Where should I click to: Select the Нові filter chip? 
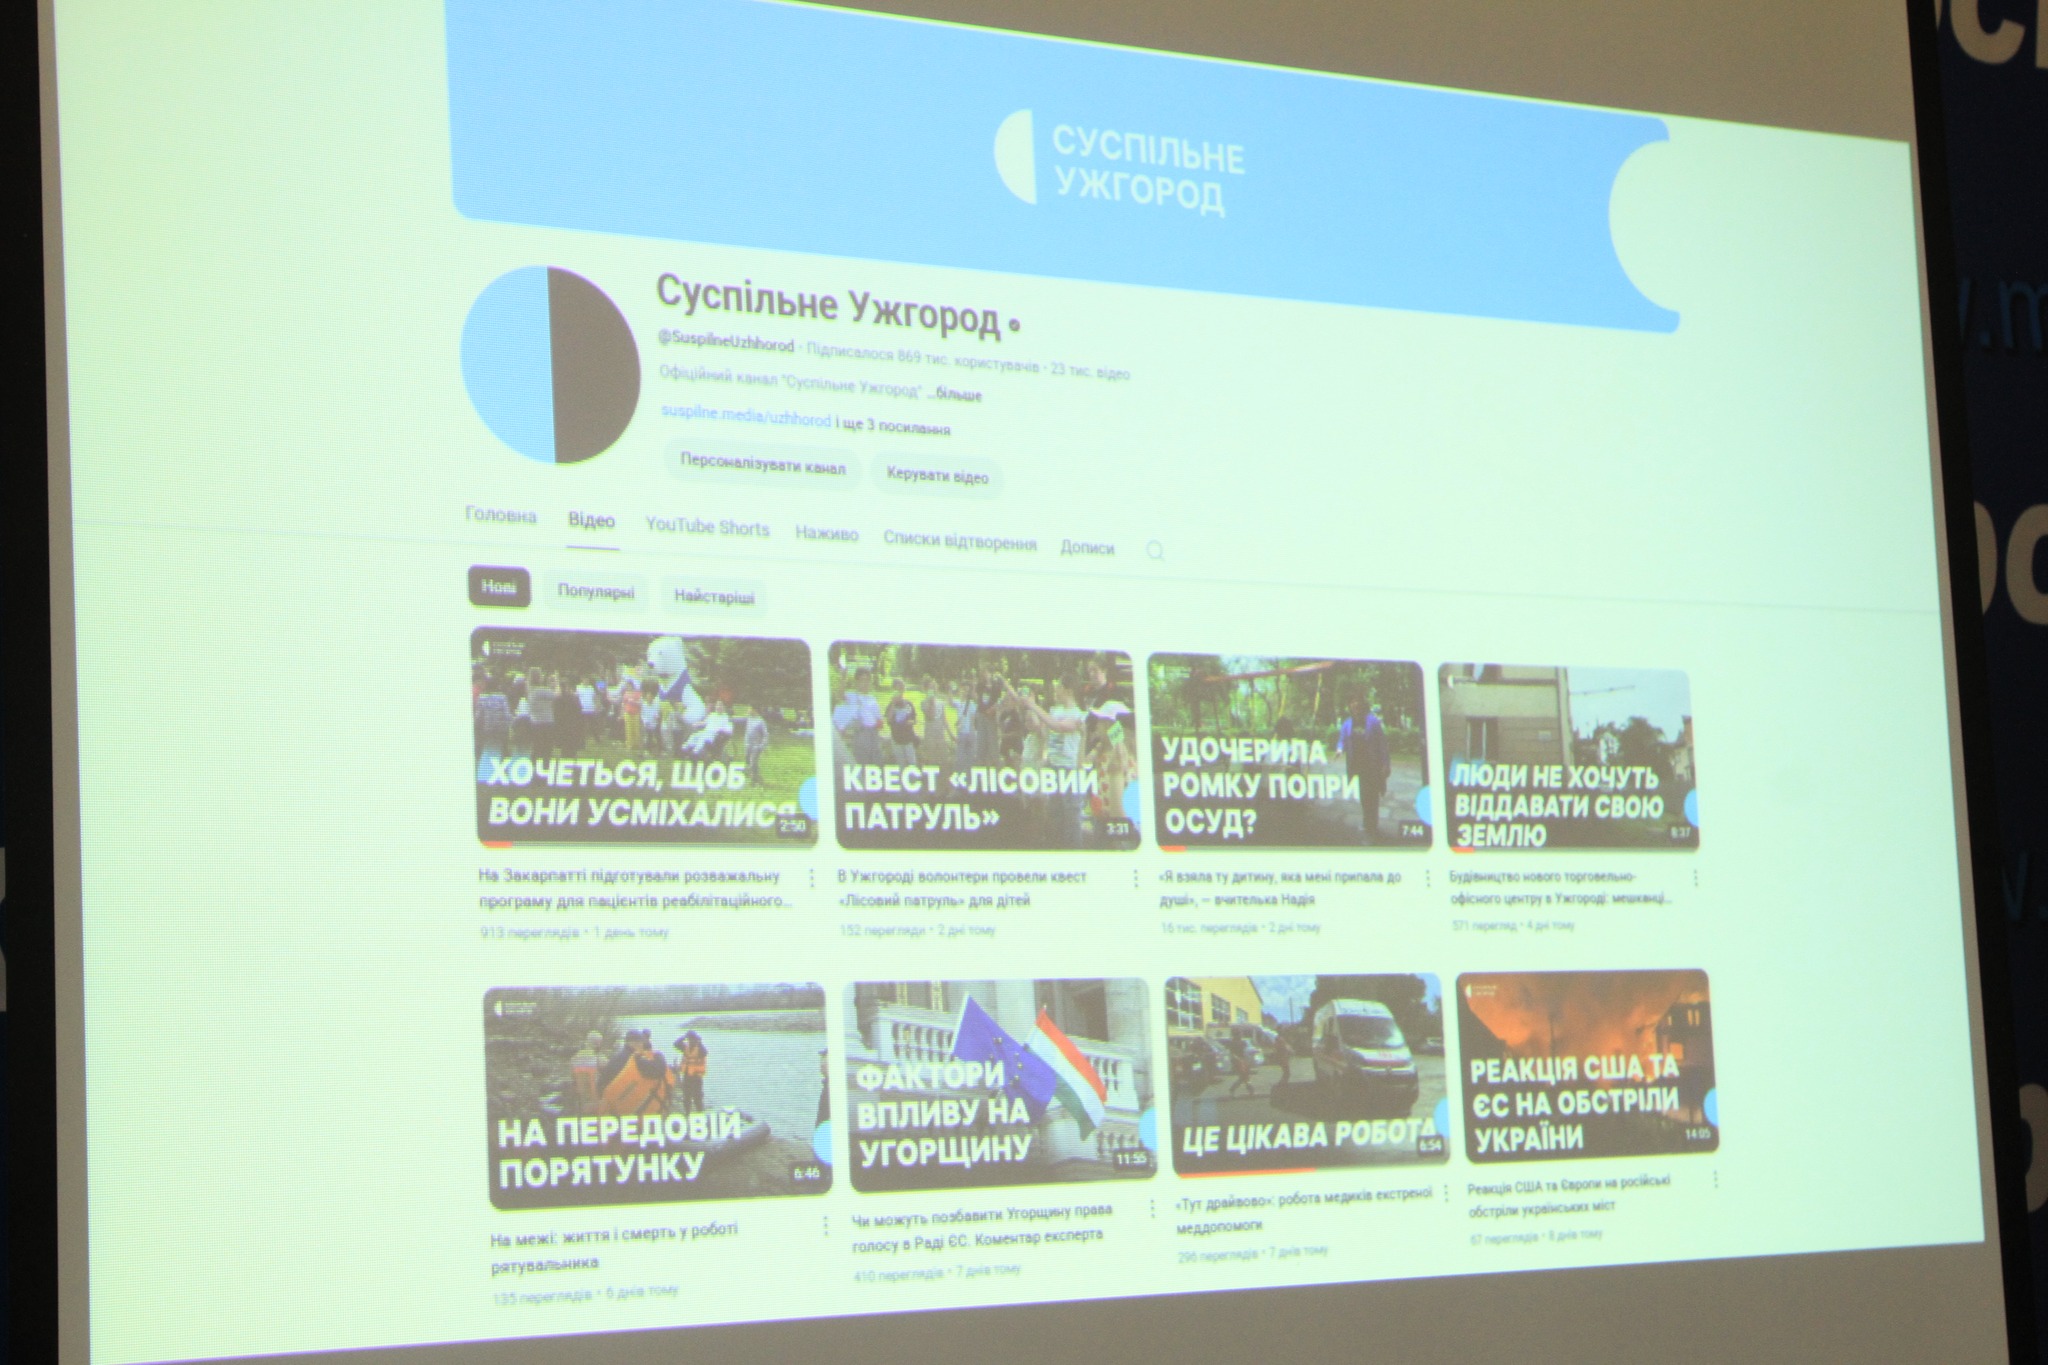point(498,587)
